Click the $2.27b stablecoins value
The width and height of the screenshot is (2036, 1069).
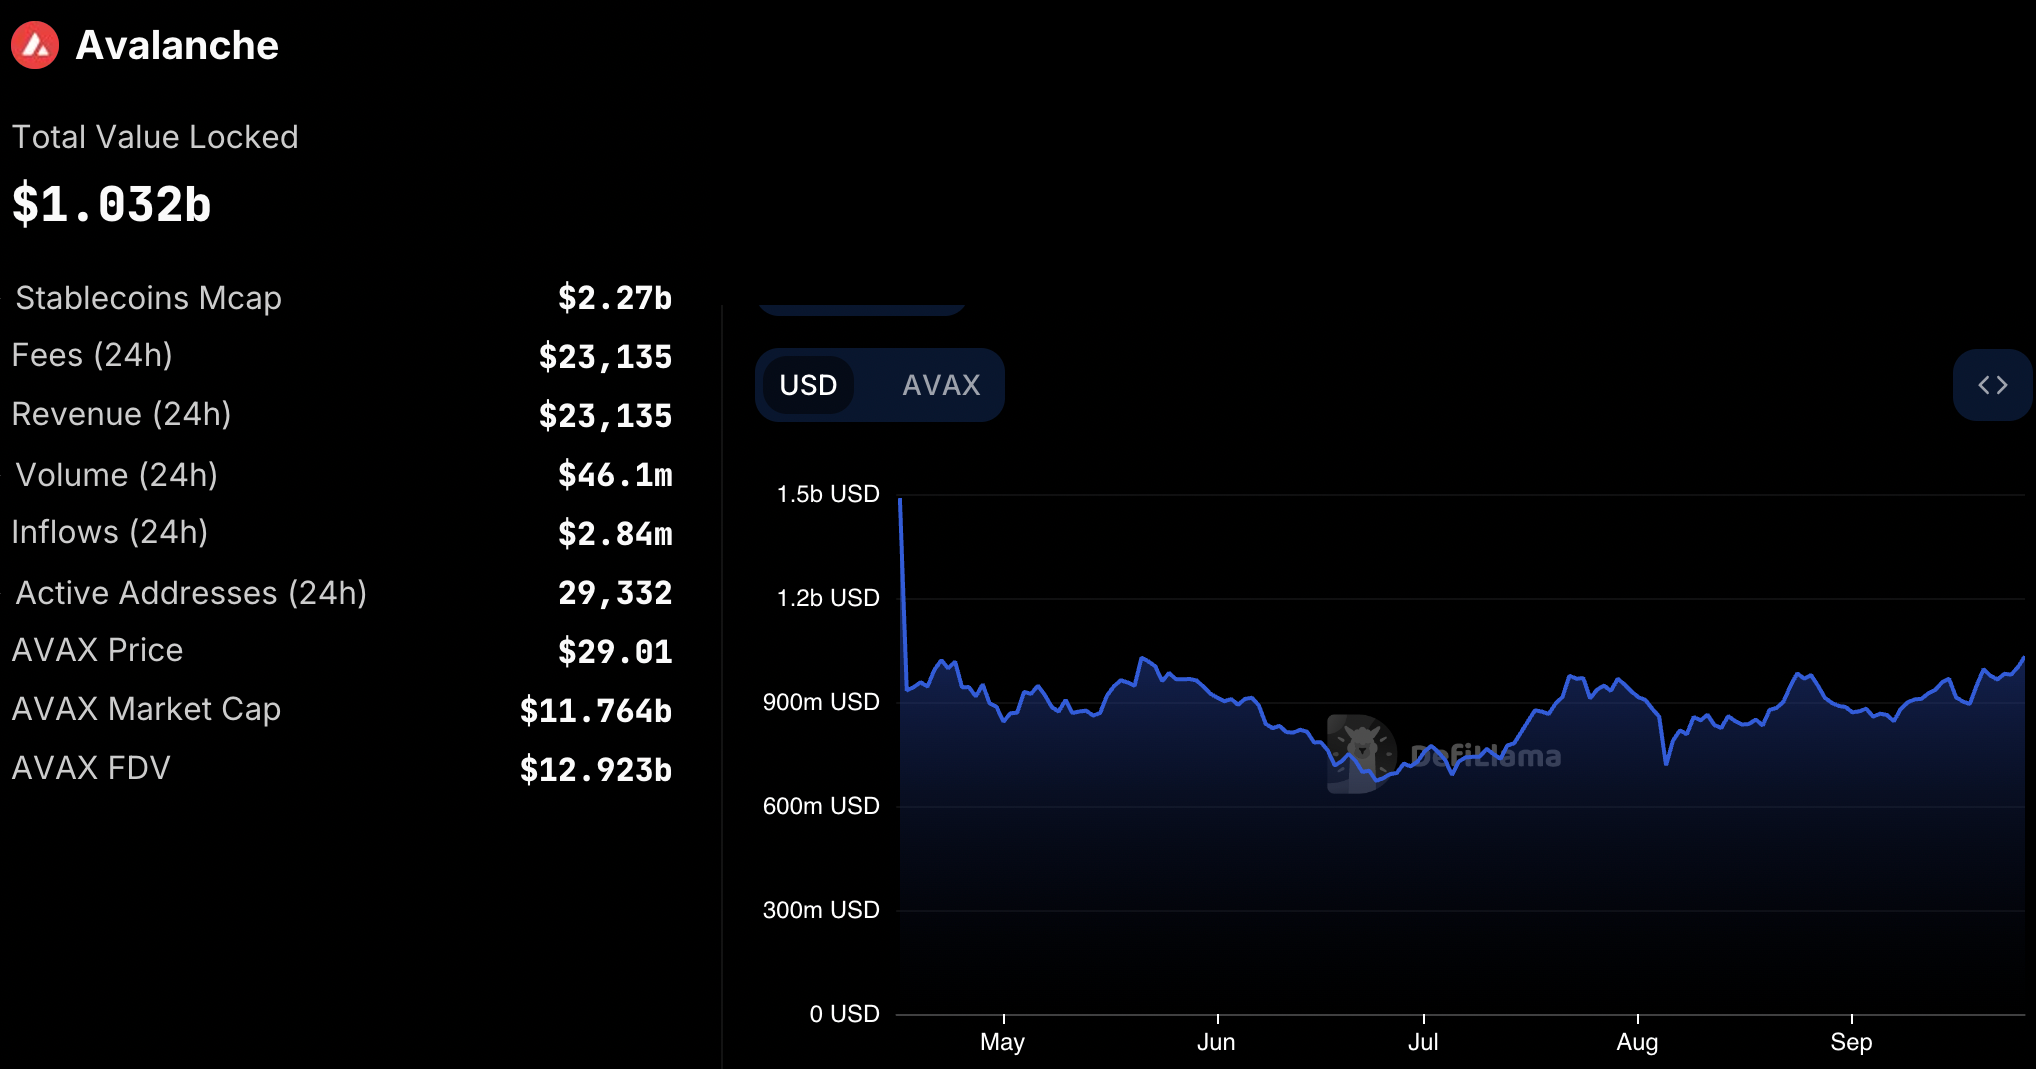point(615,298)
